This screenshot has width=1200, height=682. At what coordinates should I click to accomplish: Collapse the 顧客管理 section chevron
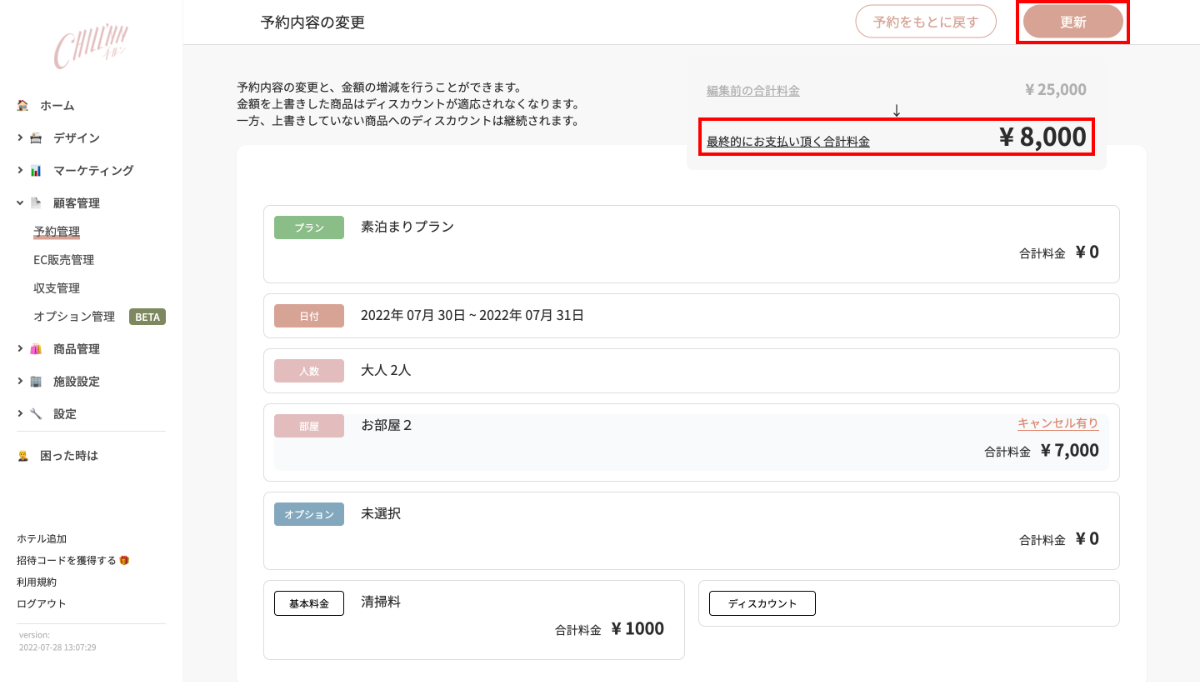[x=20, y=203]
